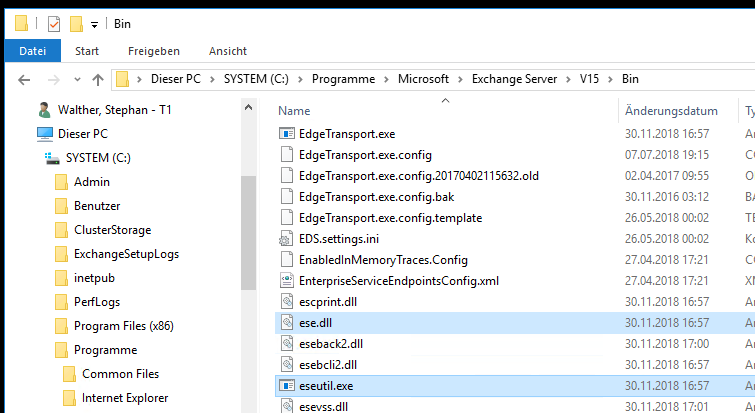The width and height of the screenshot is (755, 413).
Task: Expand the chevron after Exchange Server breadcrumb
Action: point(569,79)
